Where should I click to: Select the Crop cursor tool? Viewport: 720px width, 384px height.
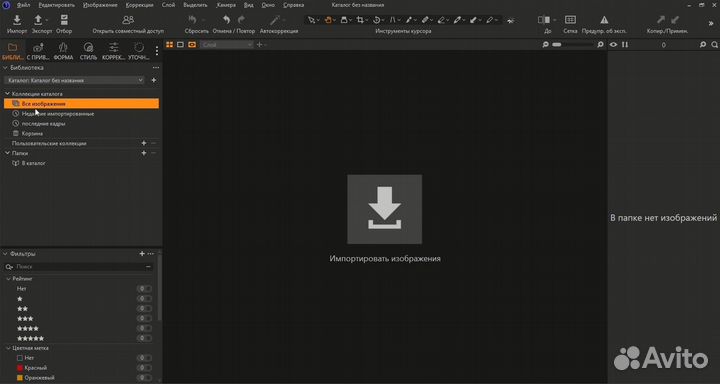pyautogui.click(x=360, y=20)
